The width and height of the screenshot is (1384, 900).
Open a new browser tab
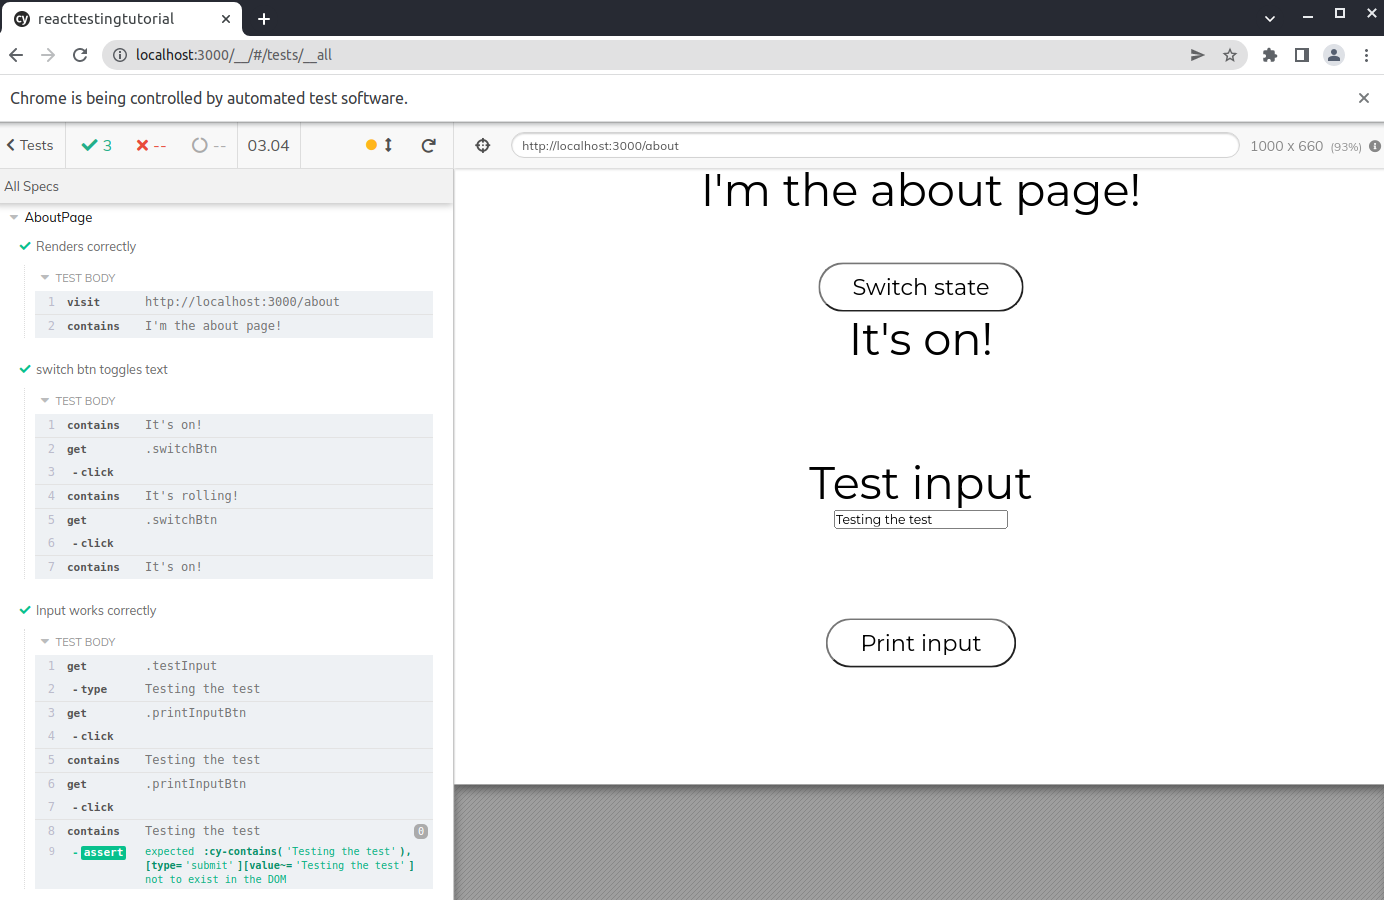tap(264, 19)
